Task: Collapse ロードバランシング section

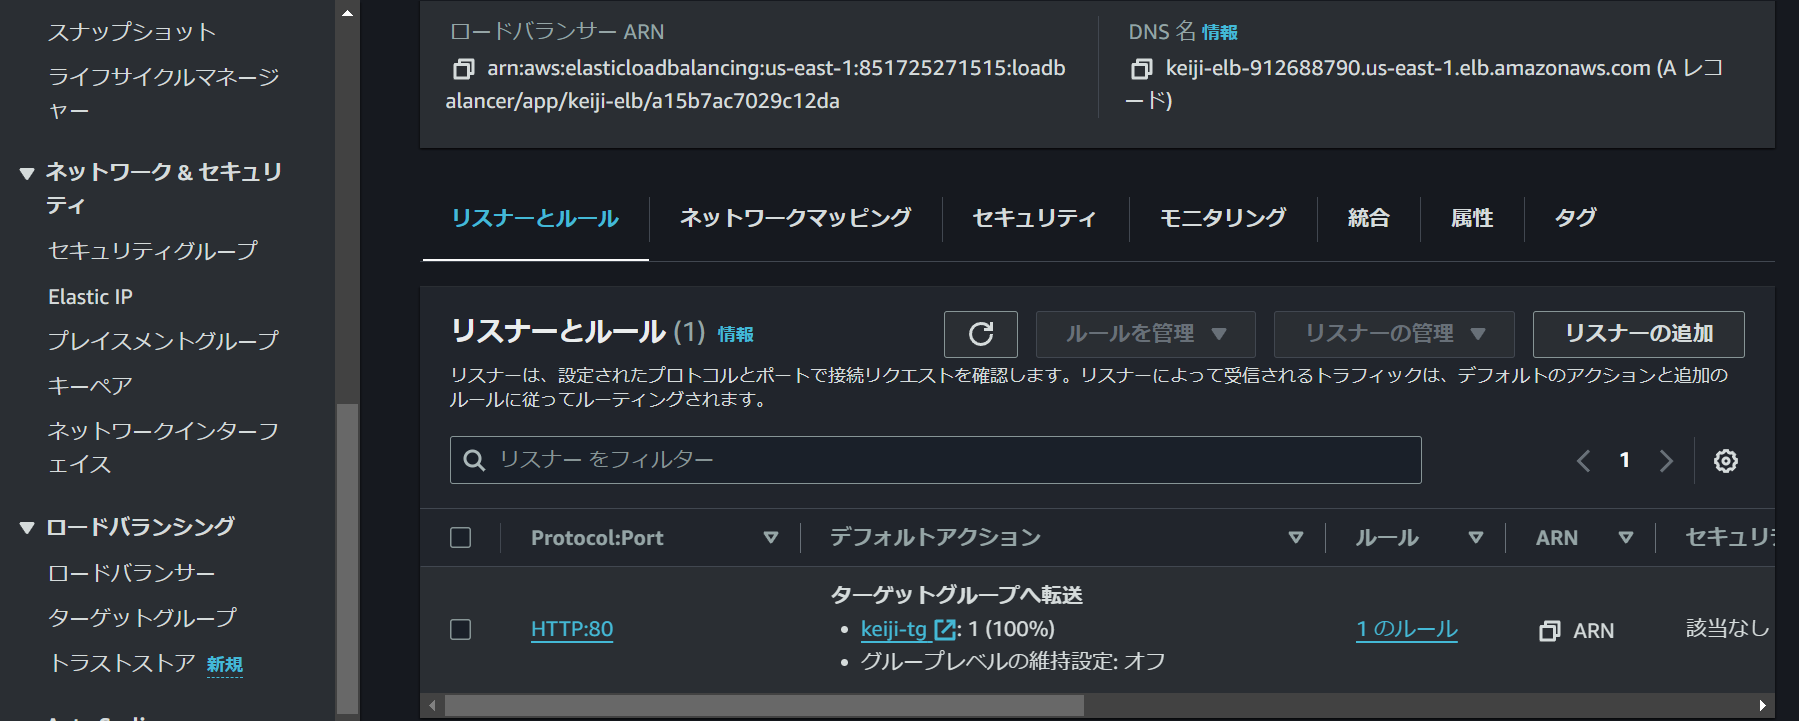Action: pyautogui.click(x=27, y=528)
